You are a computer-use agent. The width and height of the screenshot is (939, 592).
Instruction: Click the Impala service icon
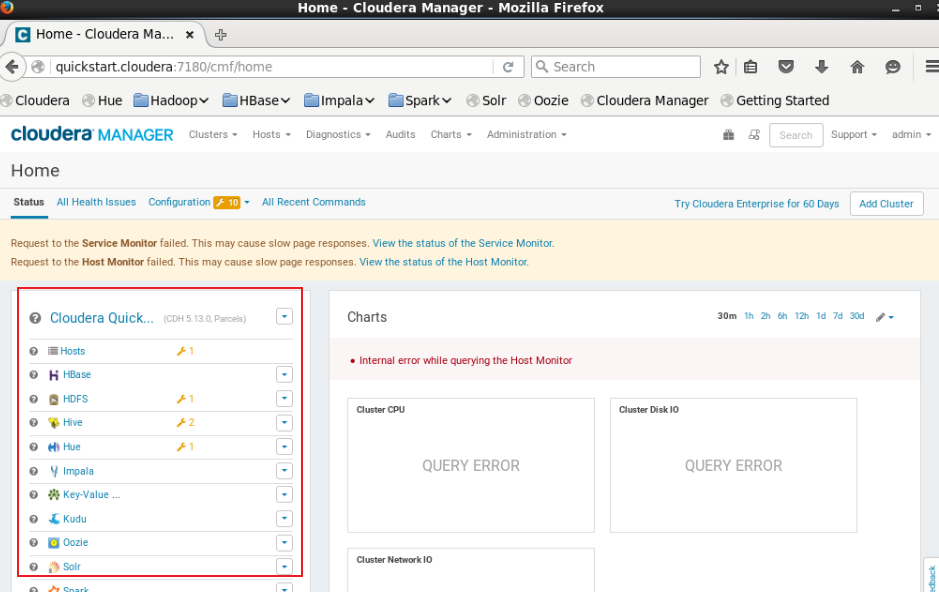[53, 471]
